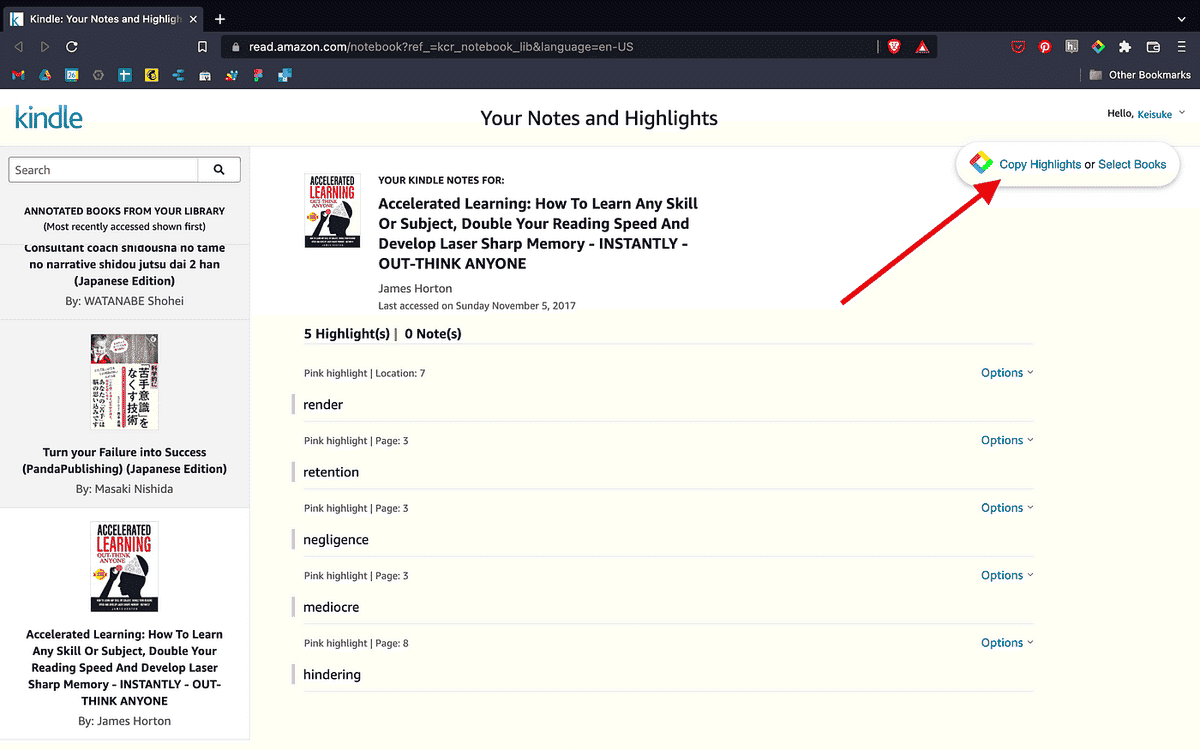Click the Accelerated Learning cover in sidebar
Viewport: 1200px width, 750px height.
tap(124, 566)
